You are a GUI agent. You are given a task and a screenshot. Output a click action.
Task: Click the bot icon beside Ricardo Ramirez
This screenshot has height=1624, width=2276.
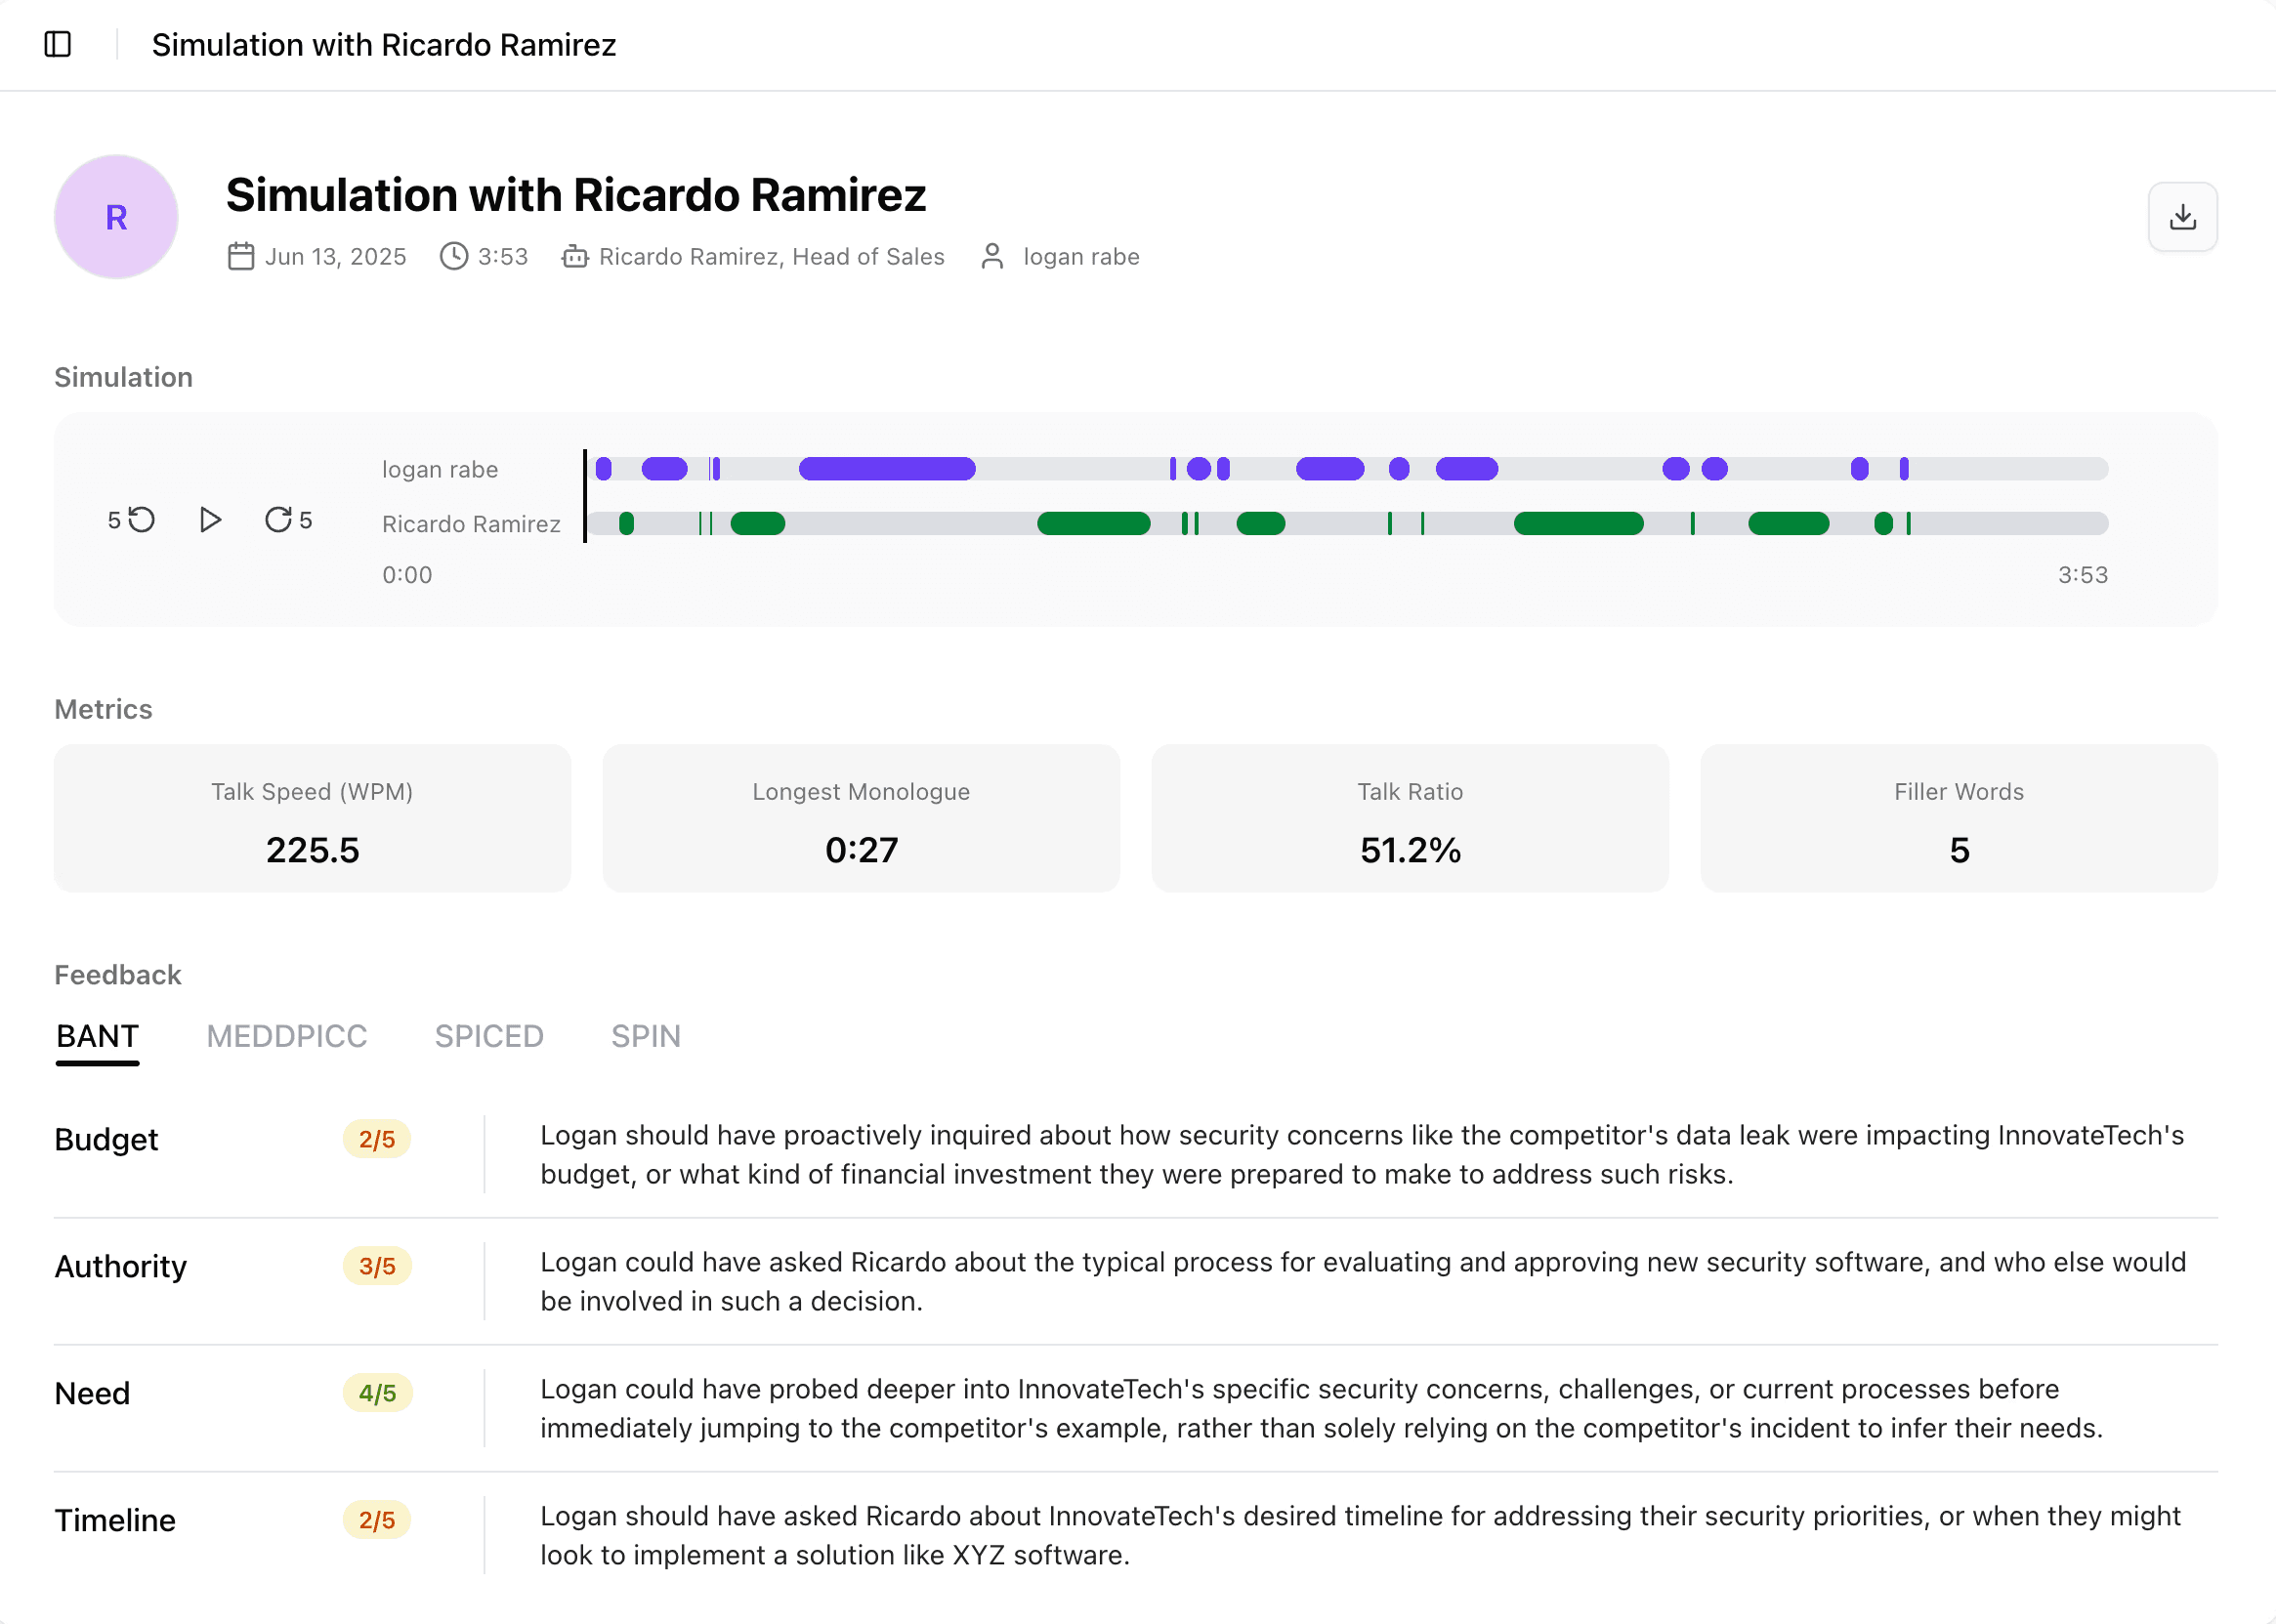point(575,257)
